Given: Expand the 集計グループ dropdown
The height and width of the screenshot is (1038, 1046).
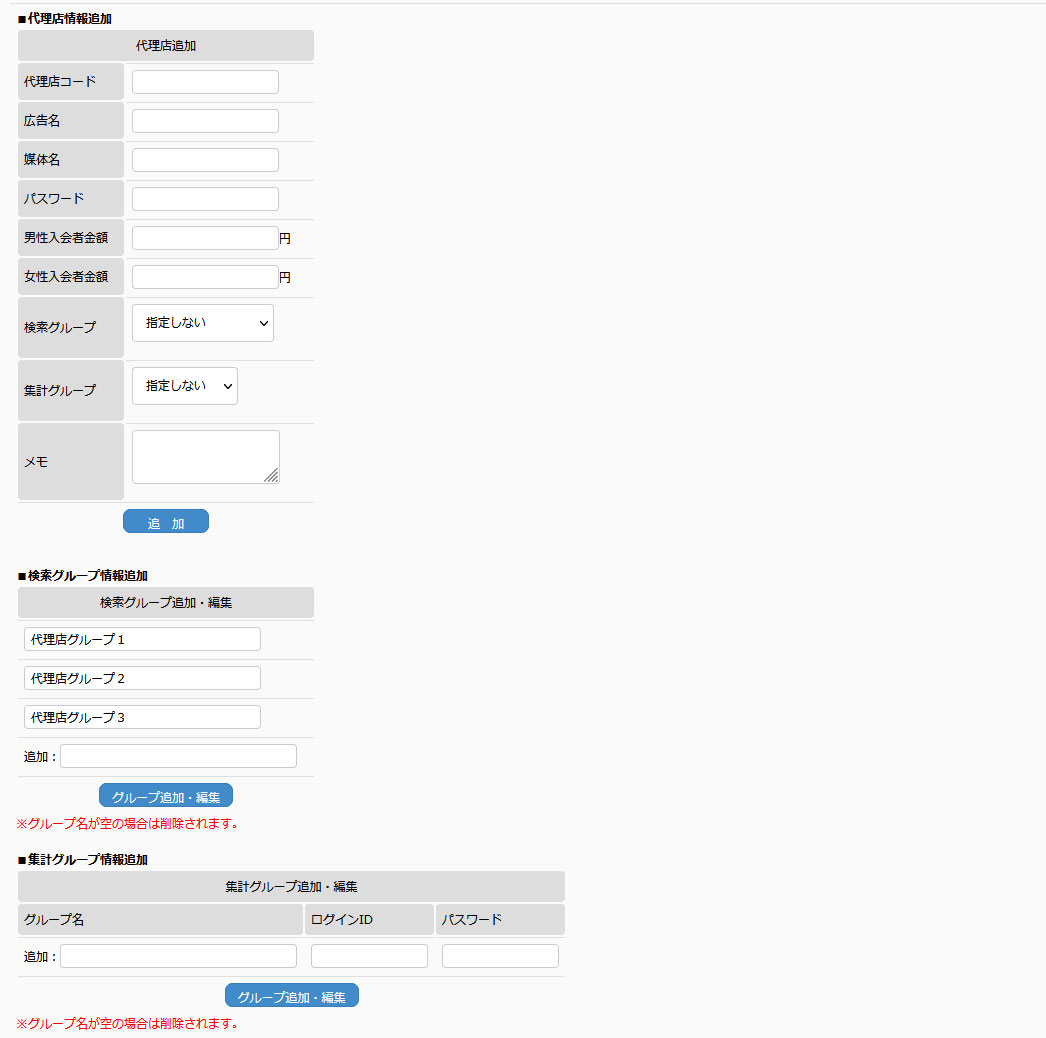Looking at the screenshot, I should click(184, 386).
